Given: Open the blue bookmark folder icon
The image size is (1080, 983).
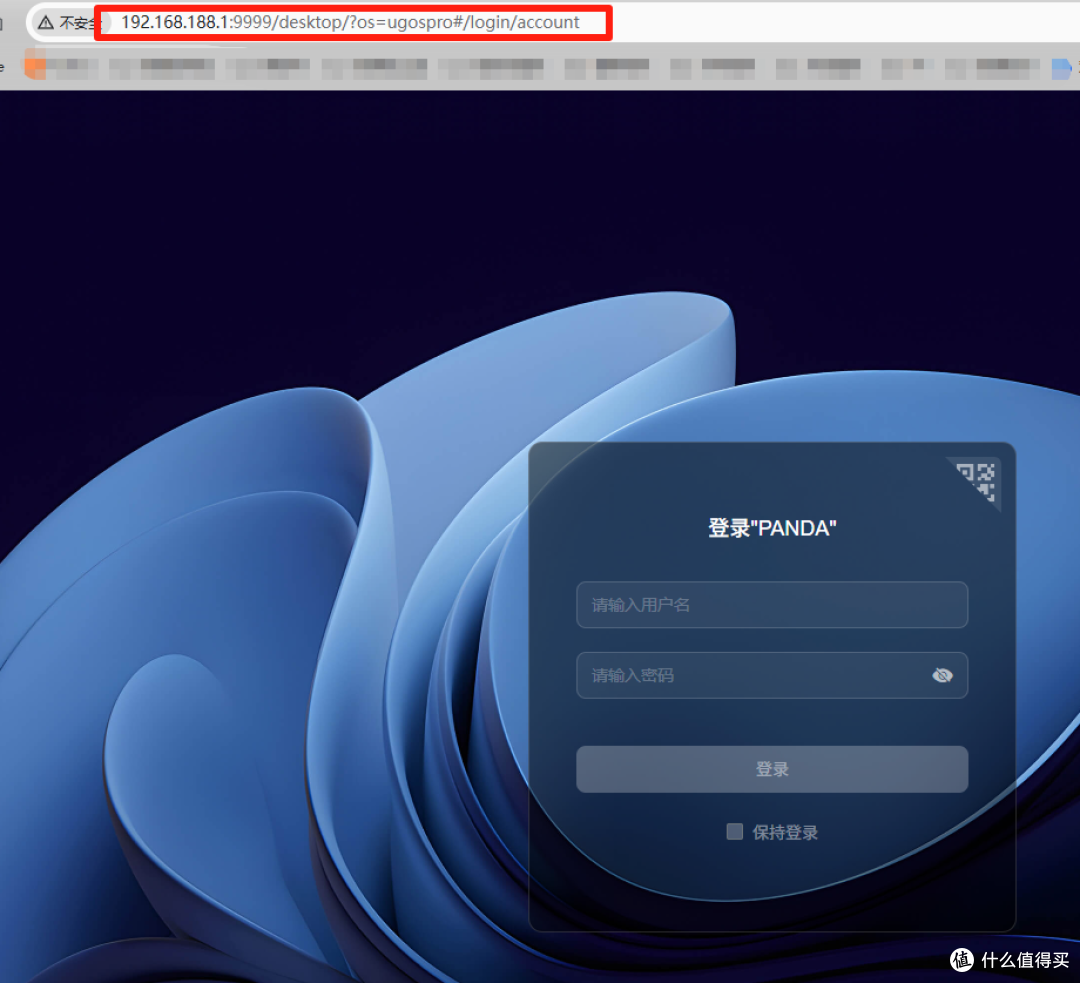Looking at the screenshot, I should pyautogui.click(x=1061, y=68).
